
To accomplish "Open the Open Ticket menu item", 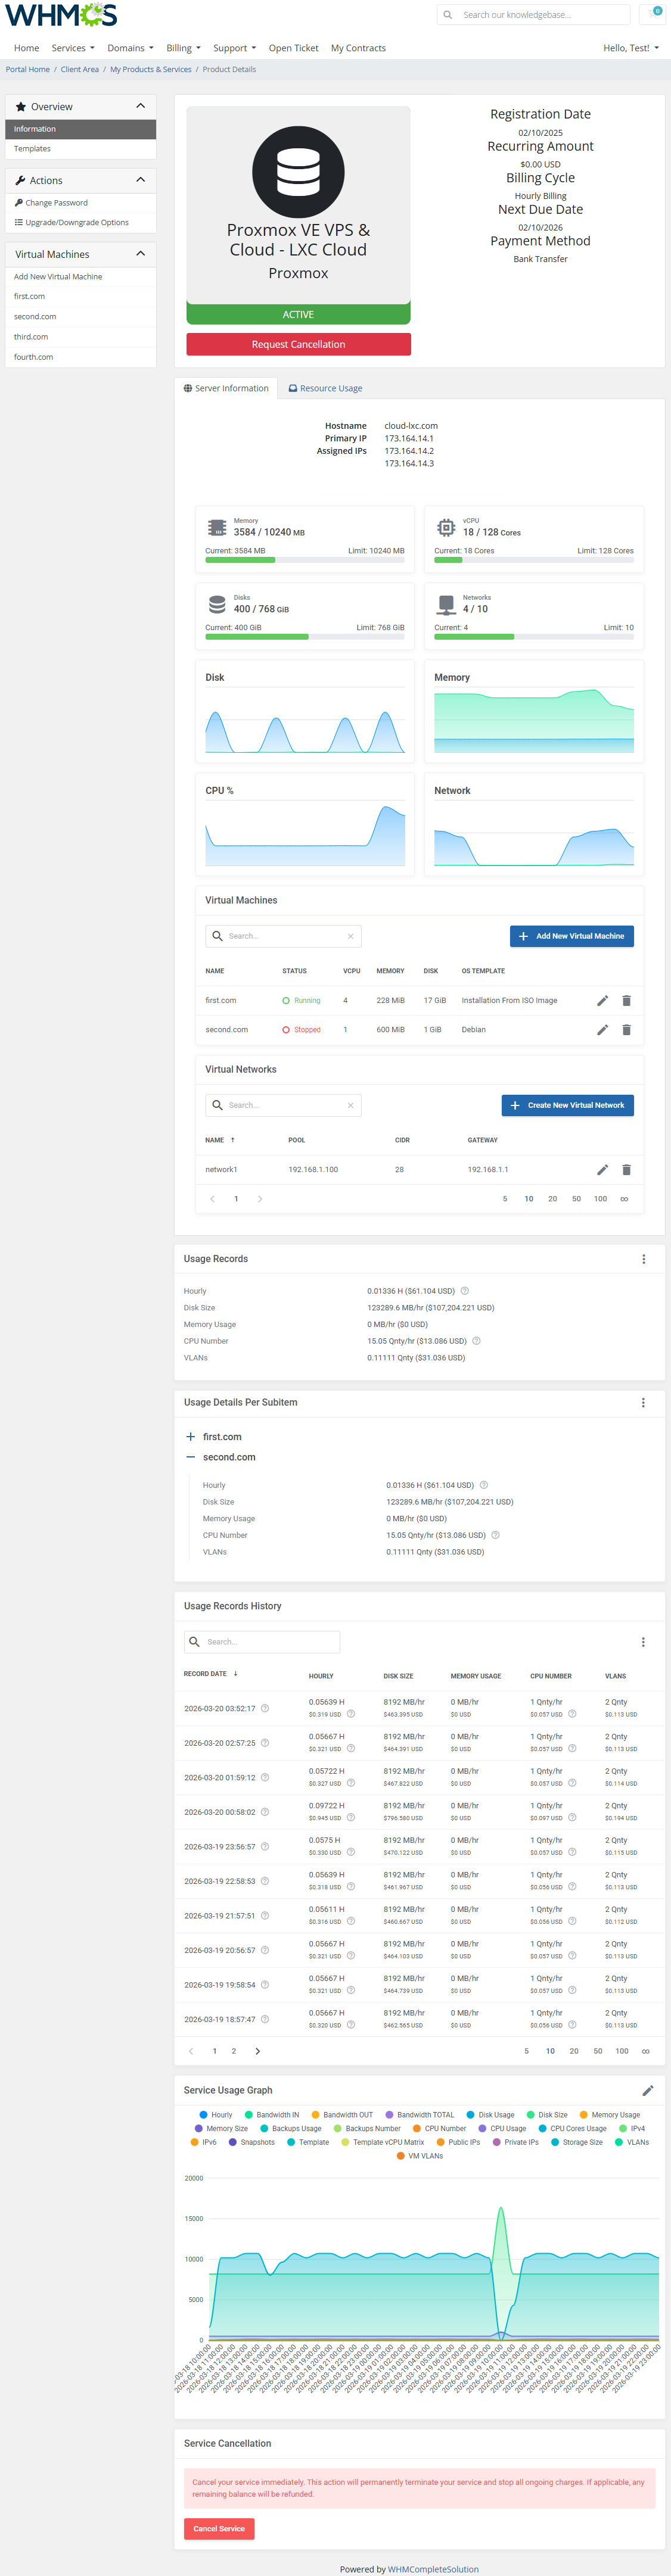I will (293, 48).
